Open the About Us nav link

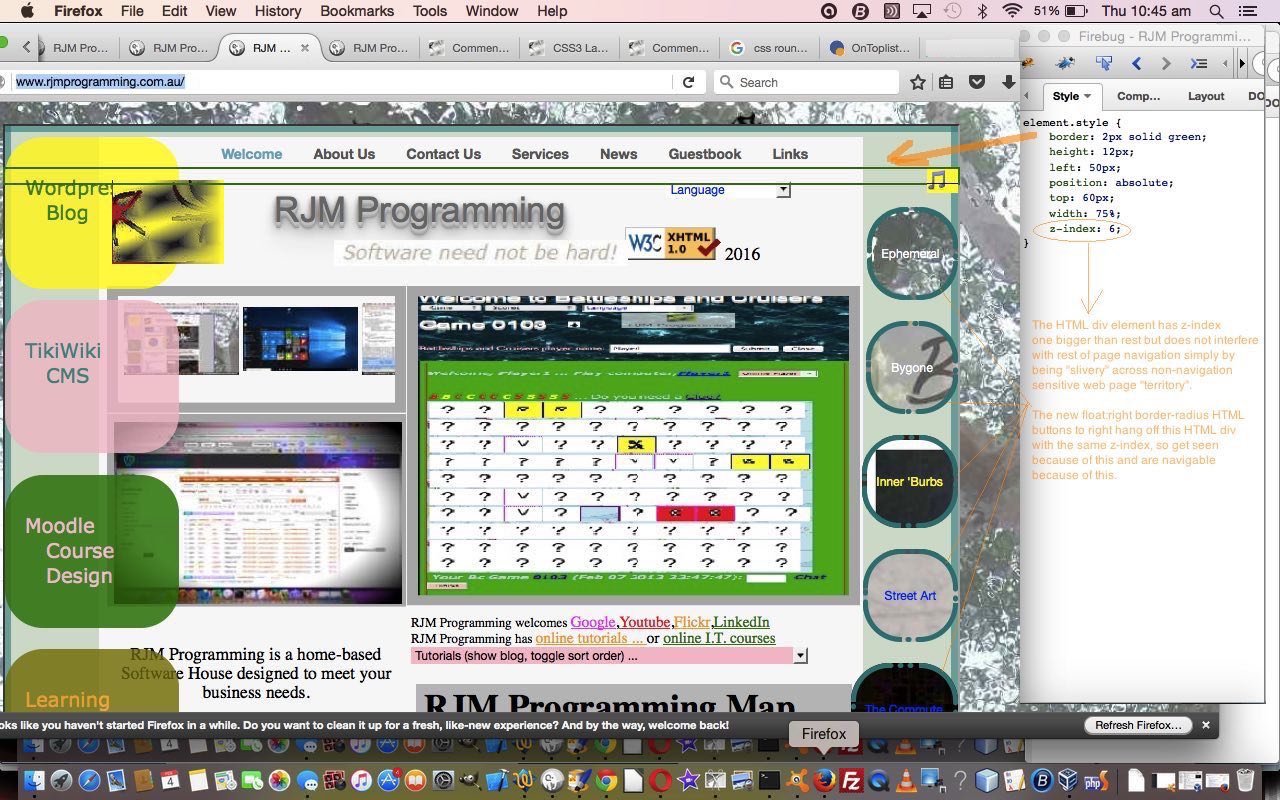344,154
